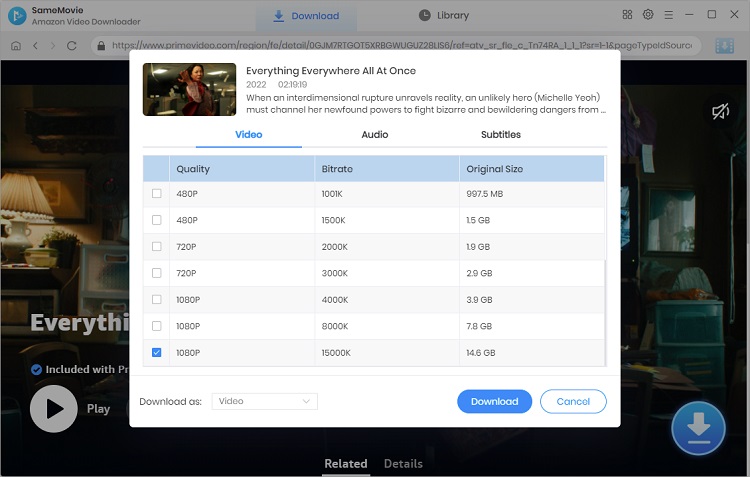Navigate forward with the right arrow
This screenshot has width=750, height=477.
pos(53,46)
